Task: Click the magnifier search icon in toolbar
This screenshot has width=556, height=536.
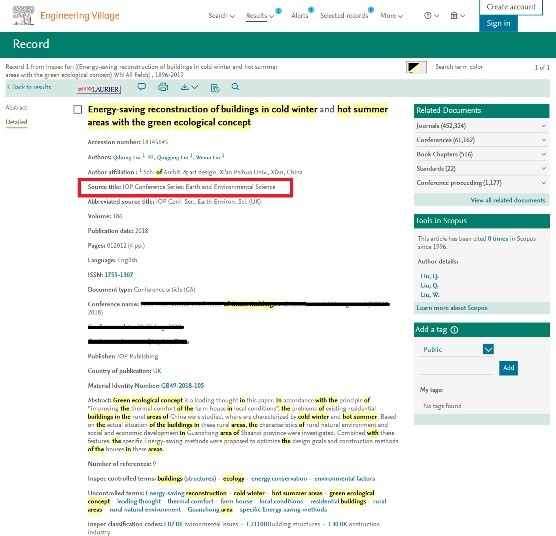Action: click(x=235, y=87)
